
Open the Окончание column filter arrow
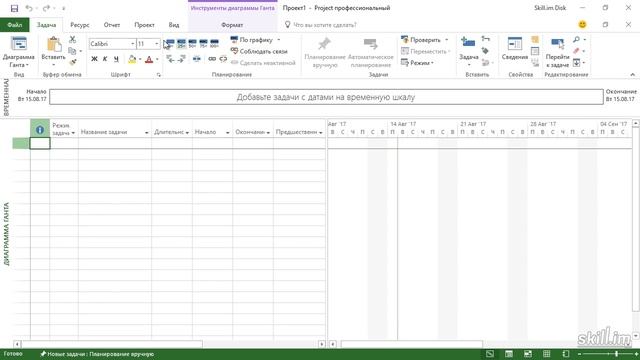click(268, 133)
